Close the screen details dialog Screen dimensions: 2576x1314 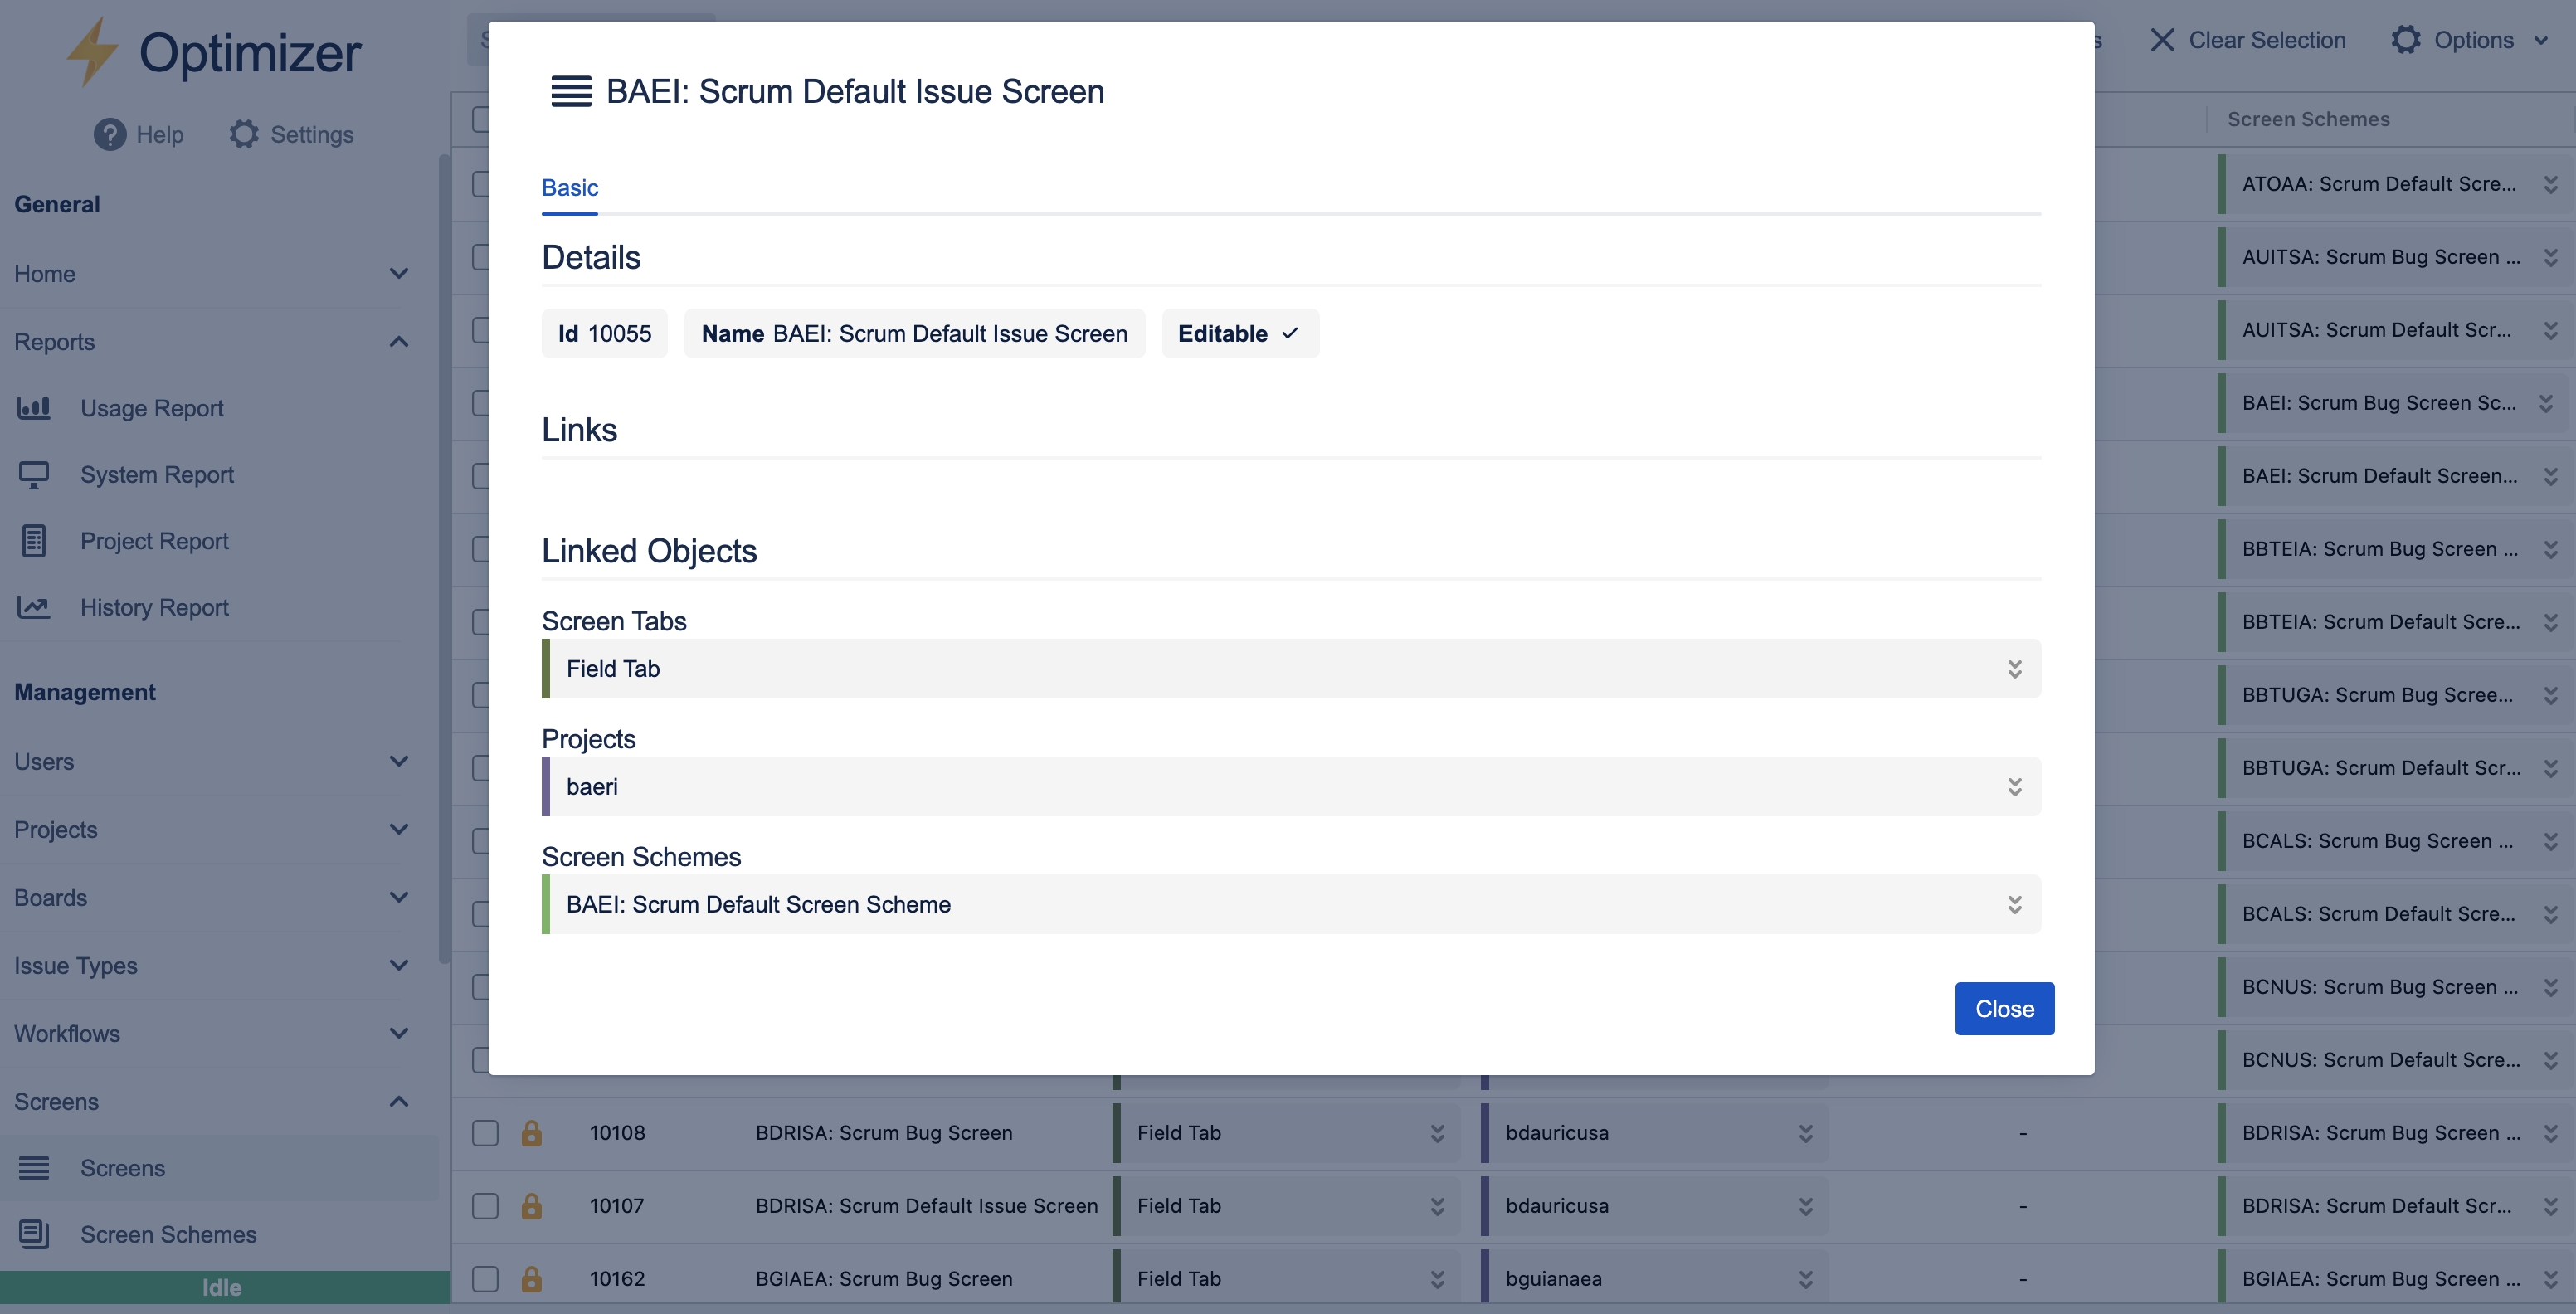click(2003, 1008)
